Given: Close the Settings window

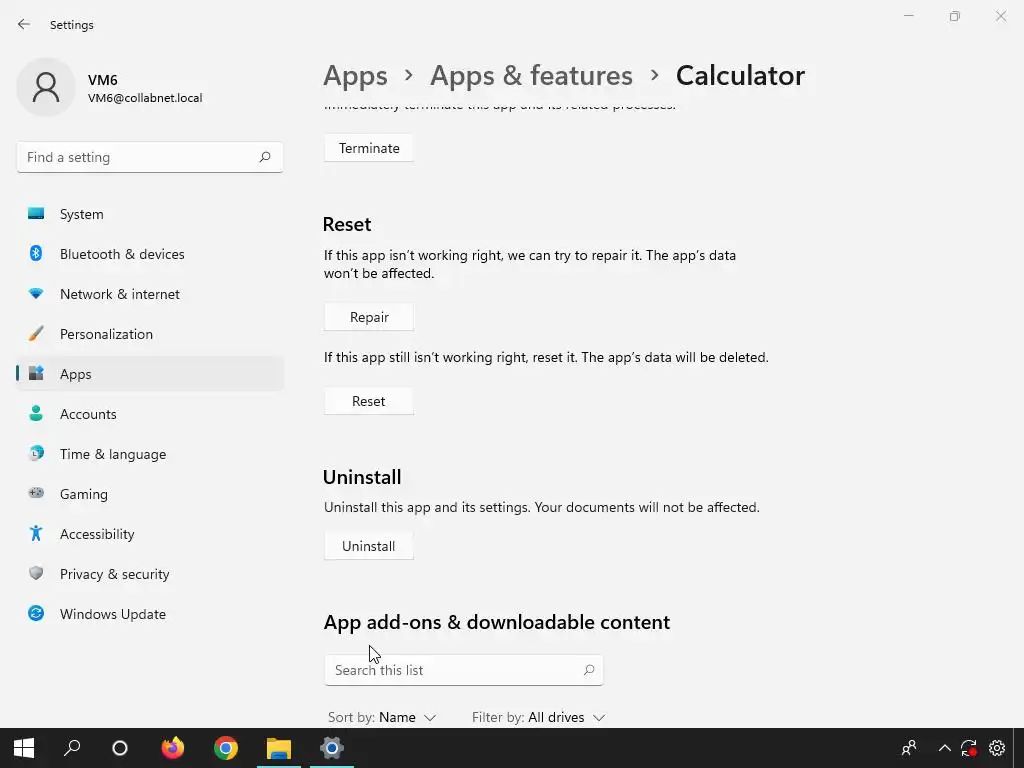Looking at the screenshot, I should (1000, 16).
